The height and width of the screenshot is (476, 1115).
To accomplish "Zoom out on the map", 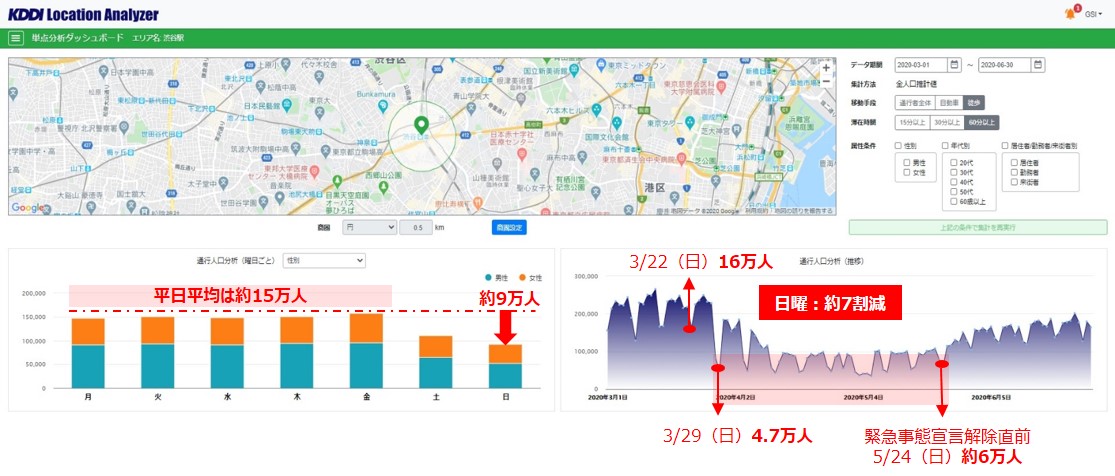I will pyautogui.click(x=826, y=81).
